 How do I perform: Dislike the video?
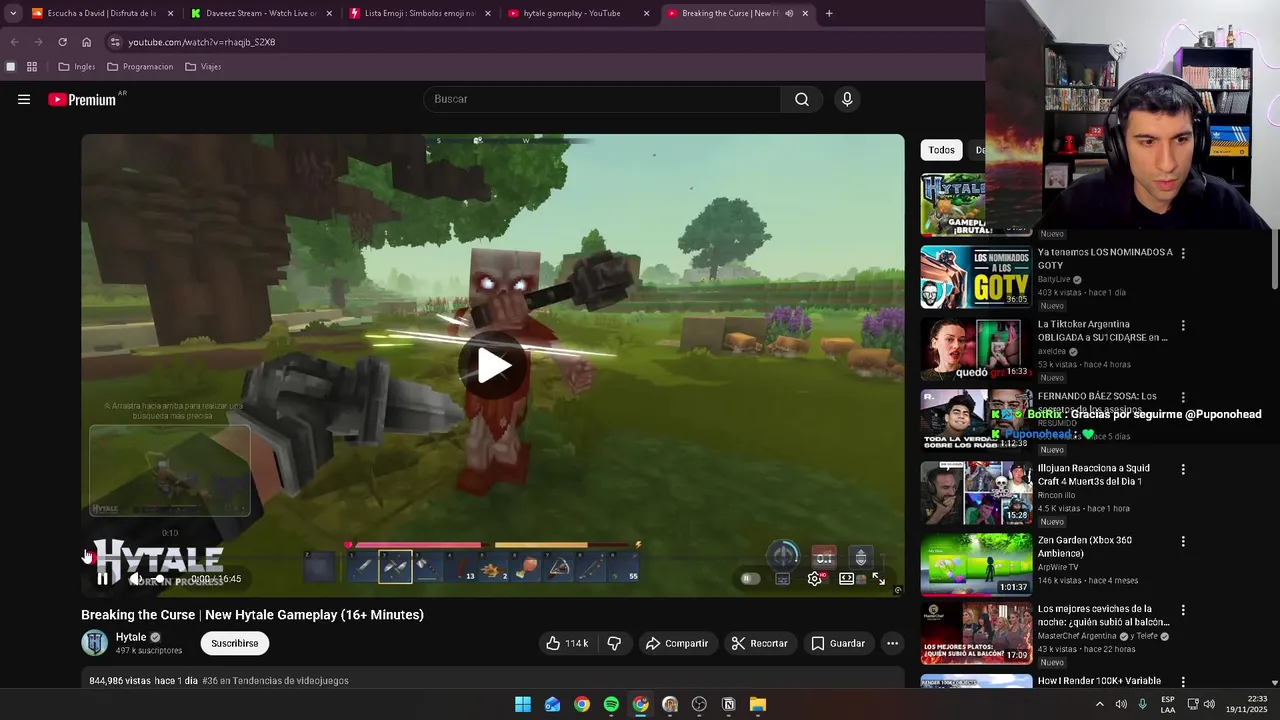(x=614, y=643)
